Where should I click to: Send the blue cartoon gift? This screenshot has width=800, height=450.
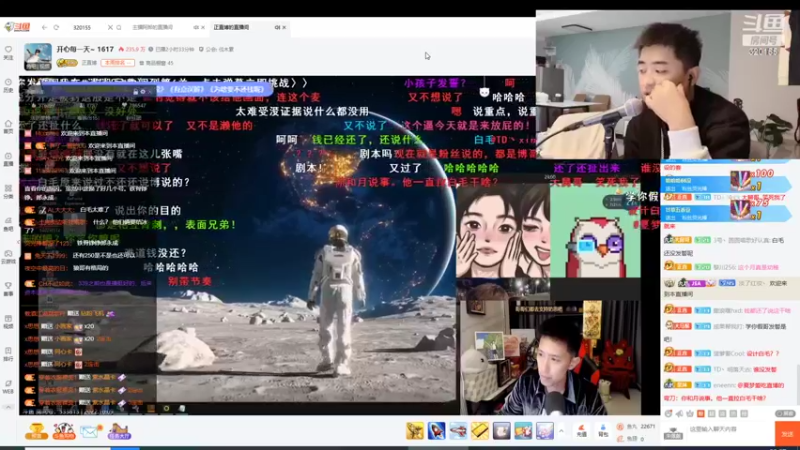(523, 431)
